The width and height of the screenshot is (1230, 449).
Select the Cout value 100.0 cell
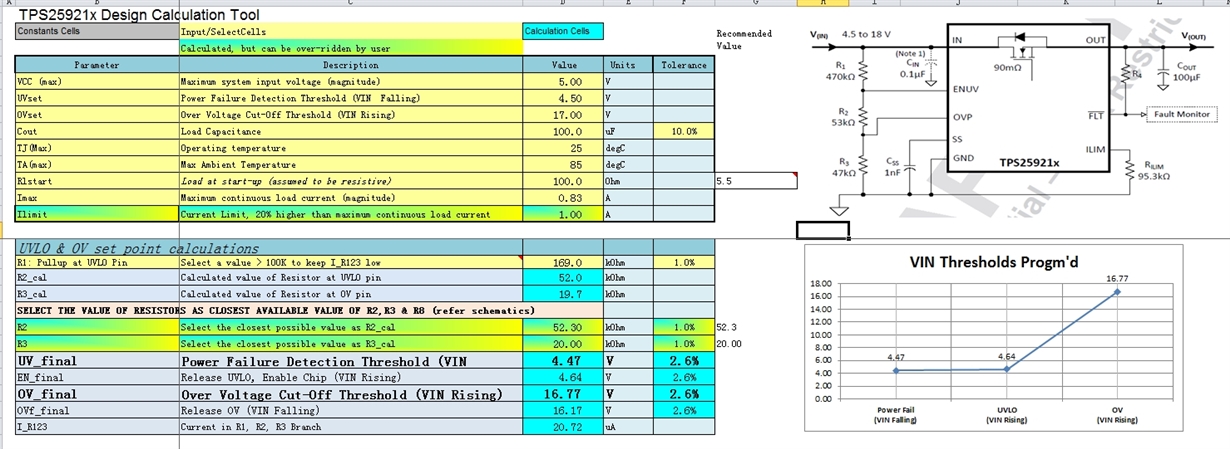pos(563,131)
